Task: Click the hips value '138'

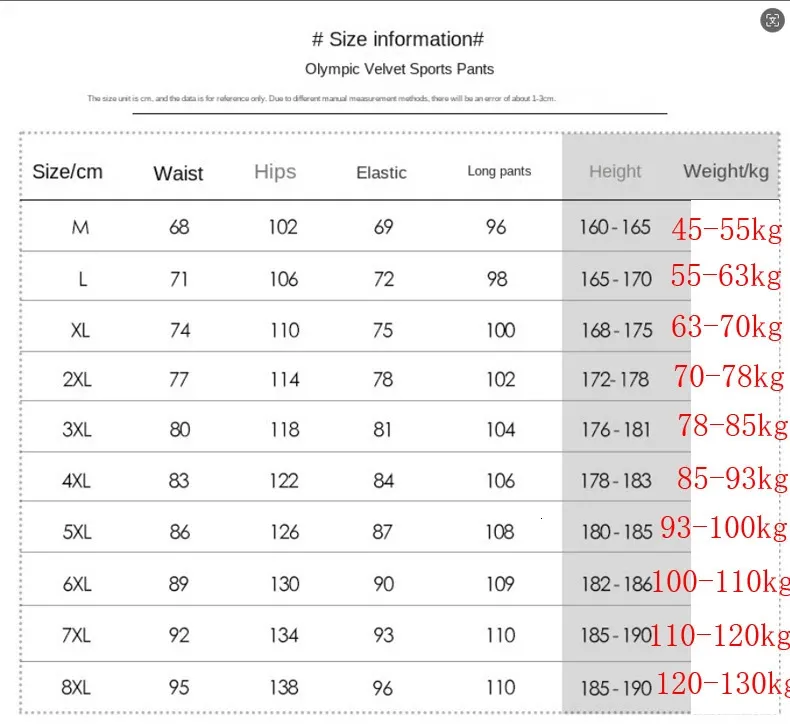Action: (284, 688)
